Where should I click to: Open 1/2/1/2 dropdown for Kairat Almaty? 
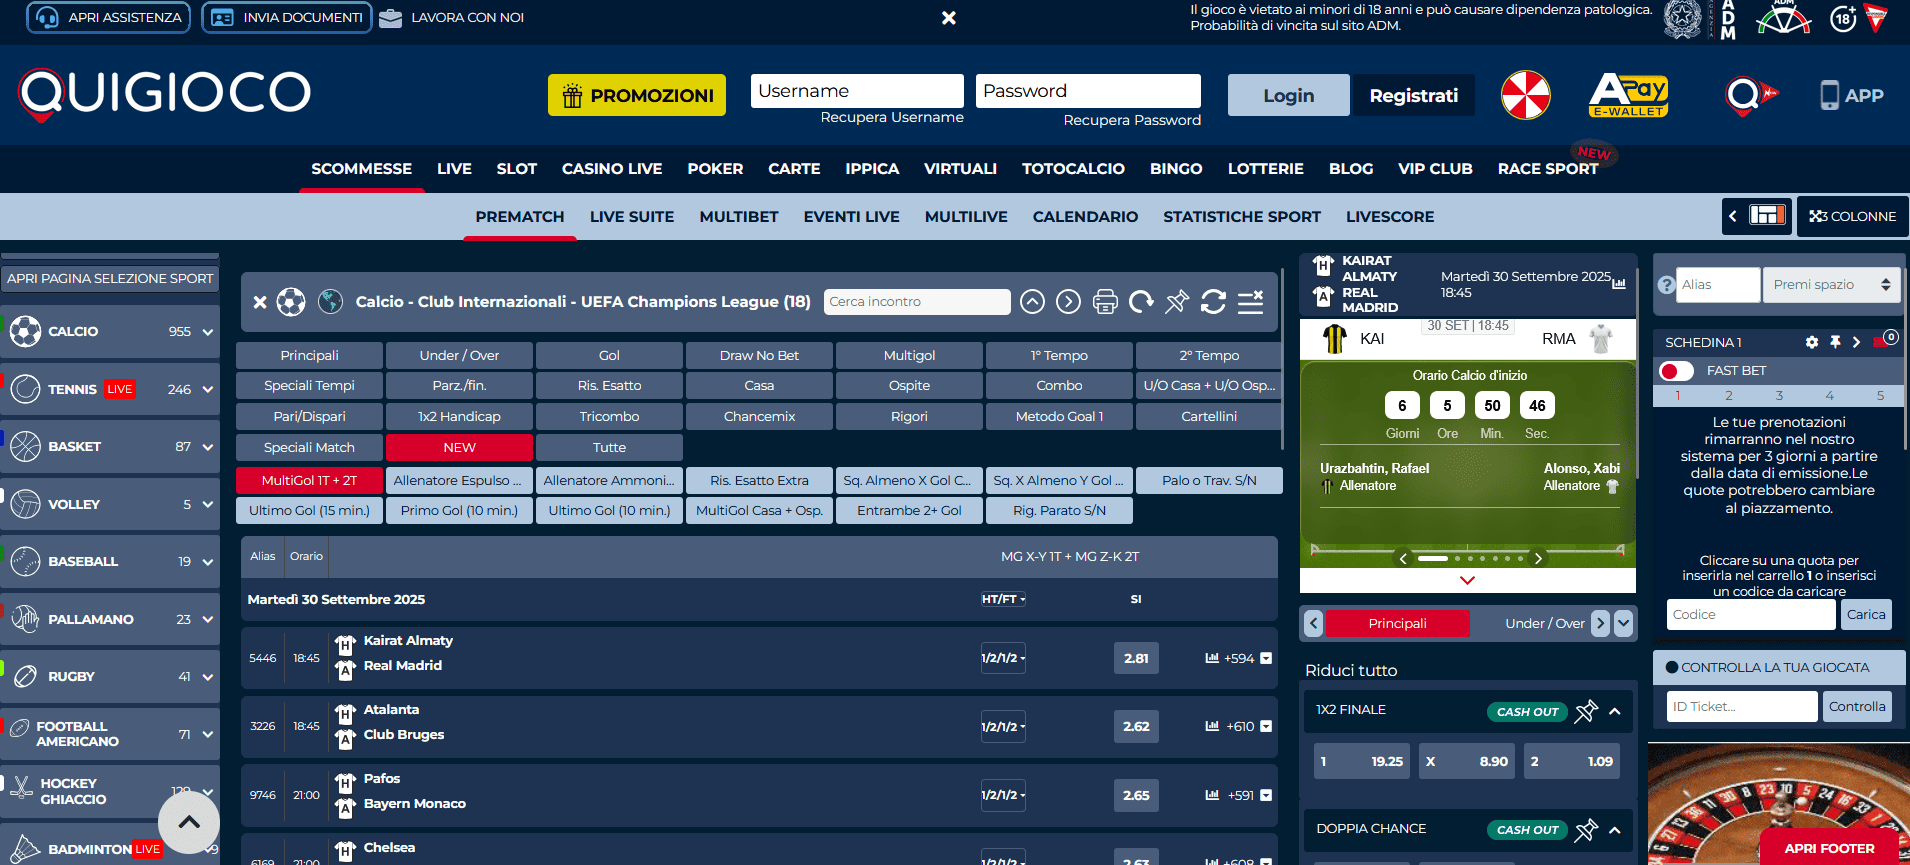click(x=1003, y=658)
